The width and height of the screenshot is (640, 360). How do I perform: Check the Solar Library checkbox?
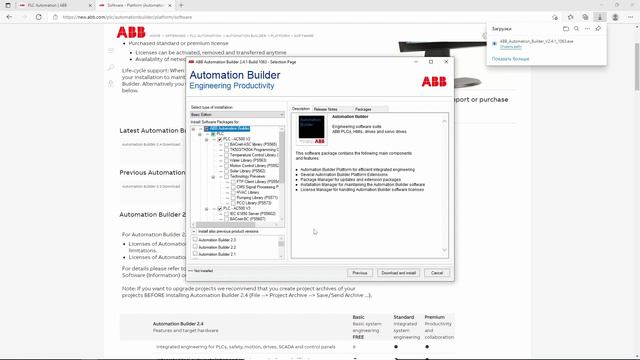coord(227,171)
